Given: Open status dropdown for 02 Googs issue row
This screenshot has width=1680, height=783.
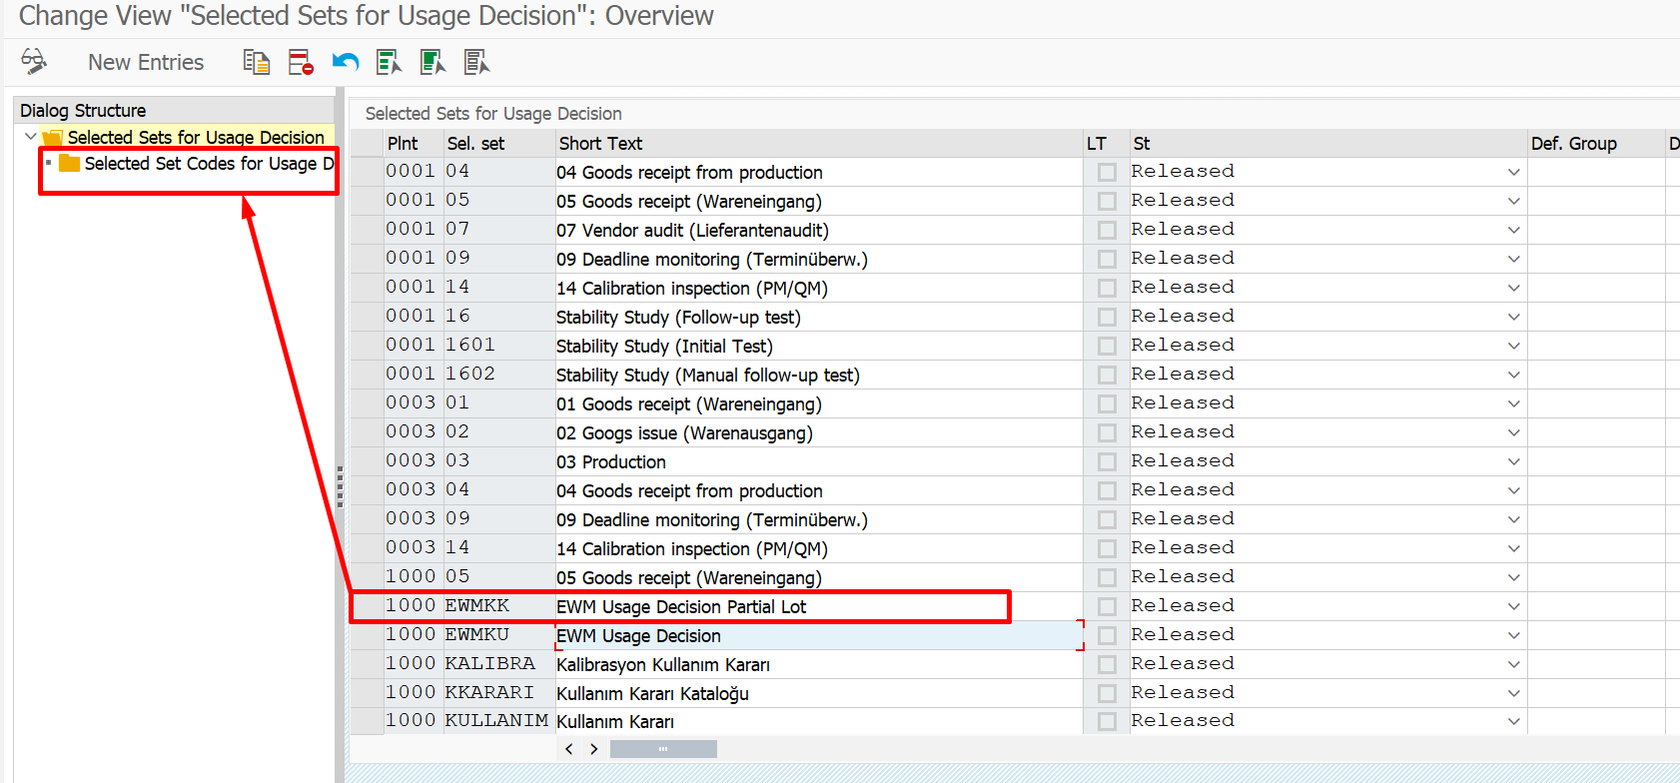Looking at the screenshot, I should coord(1514,433).
